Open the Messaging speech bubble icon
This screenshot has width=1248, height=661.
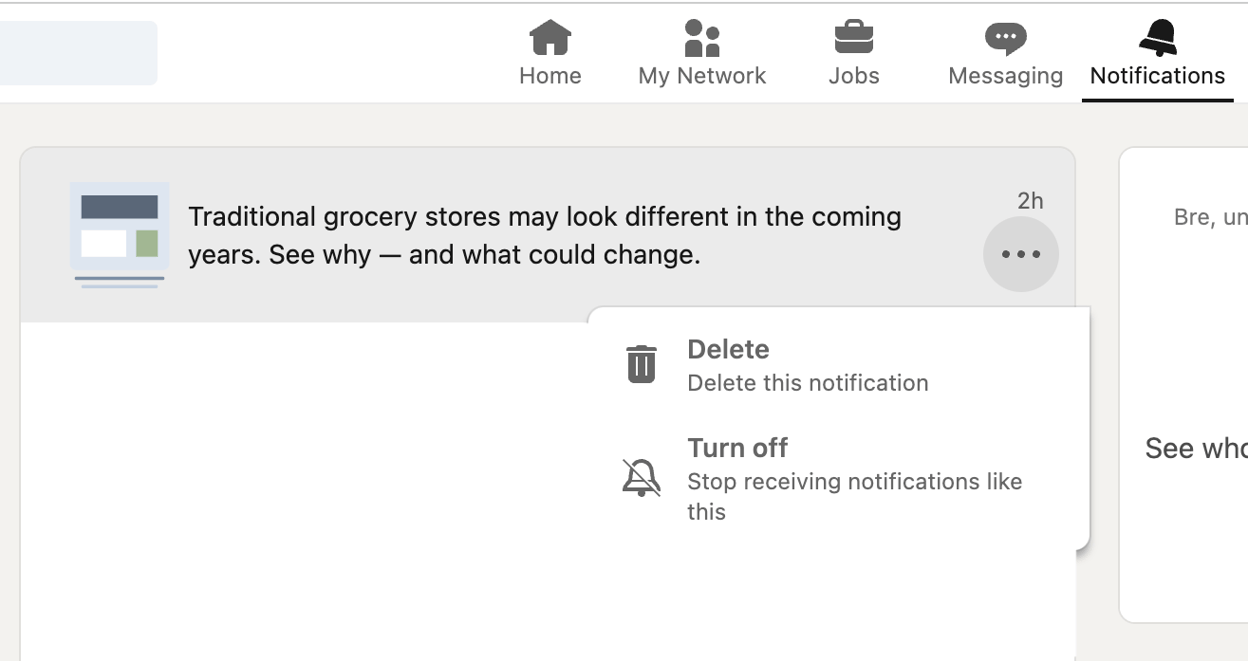(x=1005, y=38)
